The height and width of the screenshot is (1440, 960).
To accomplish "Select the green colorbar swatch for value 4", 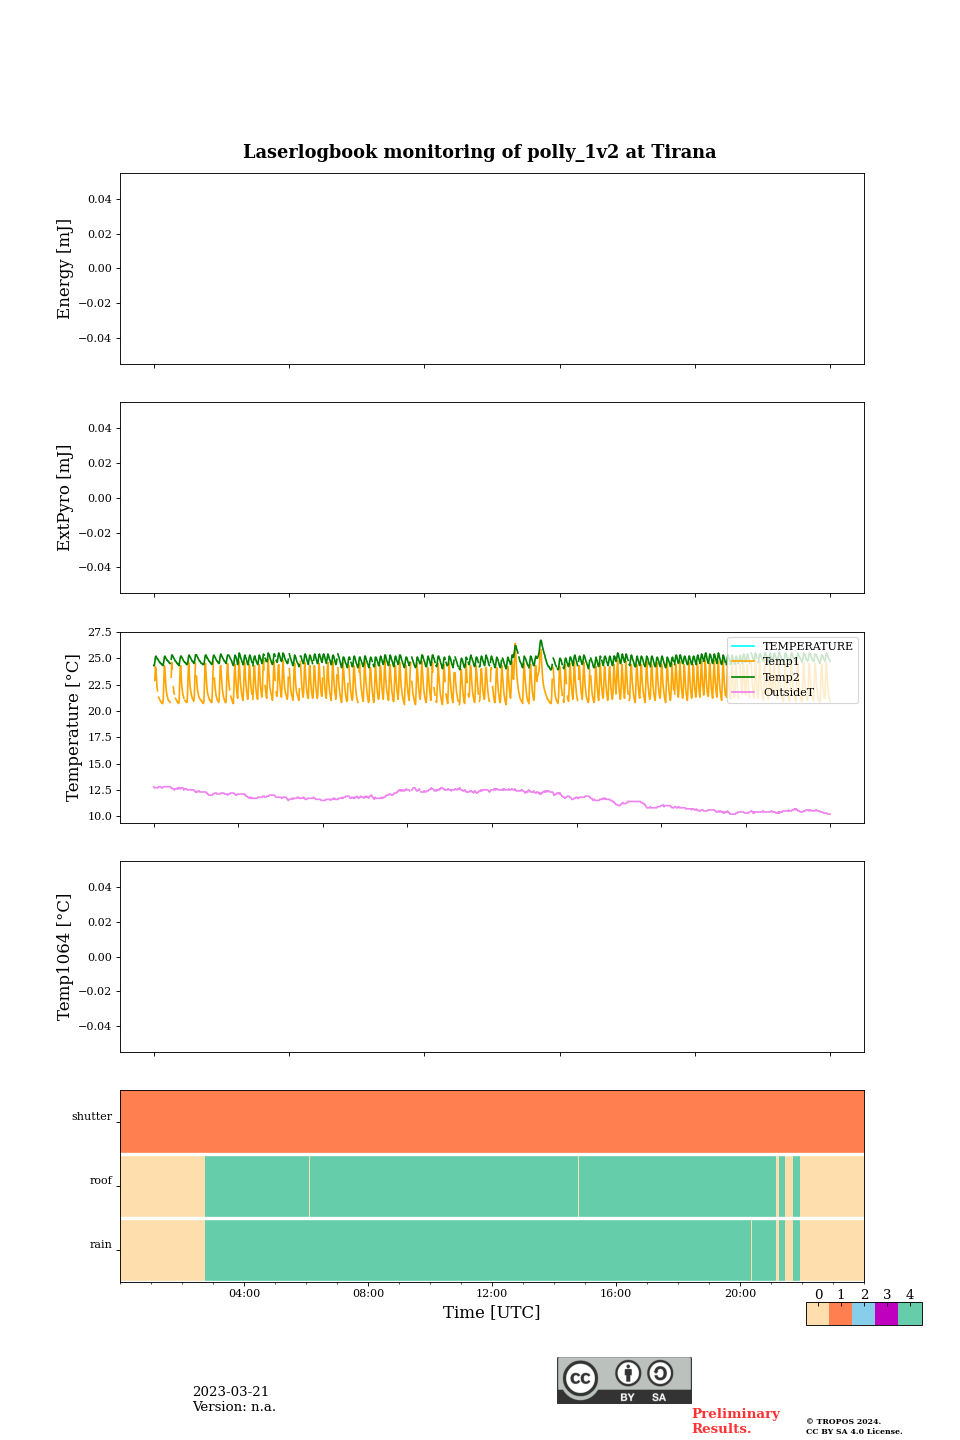I will (x=910, y=1314).
